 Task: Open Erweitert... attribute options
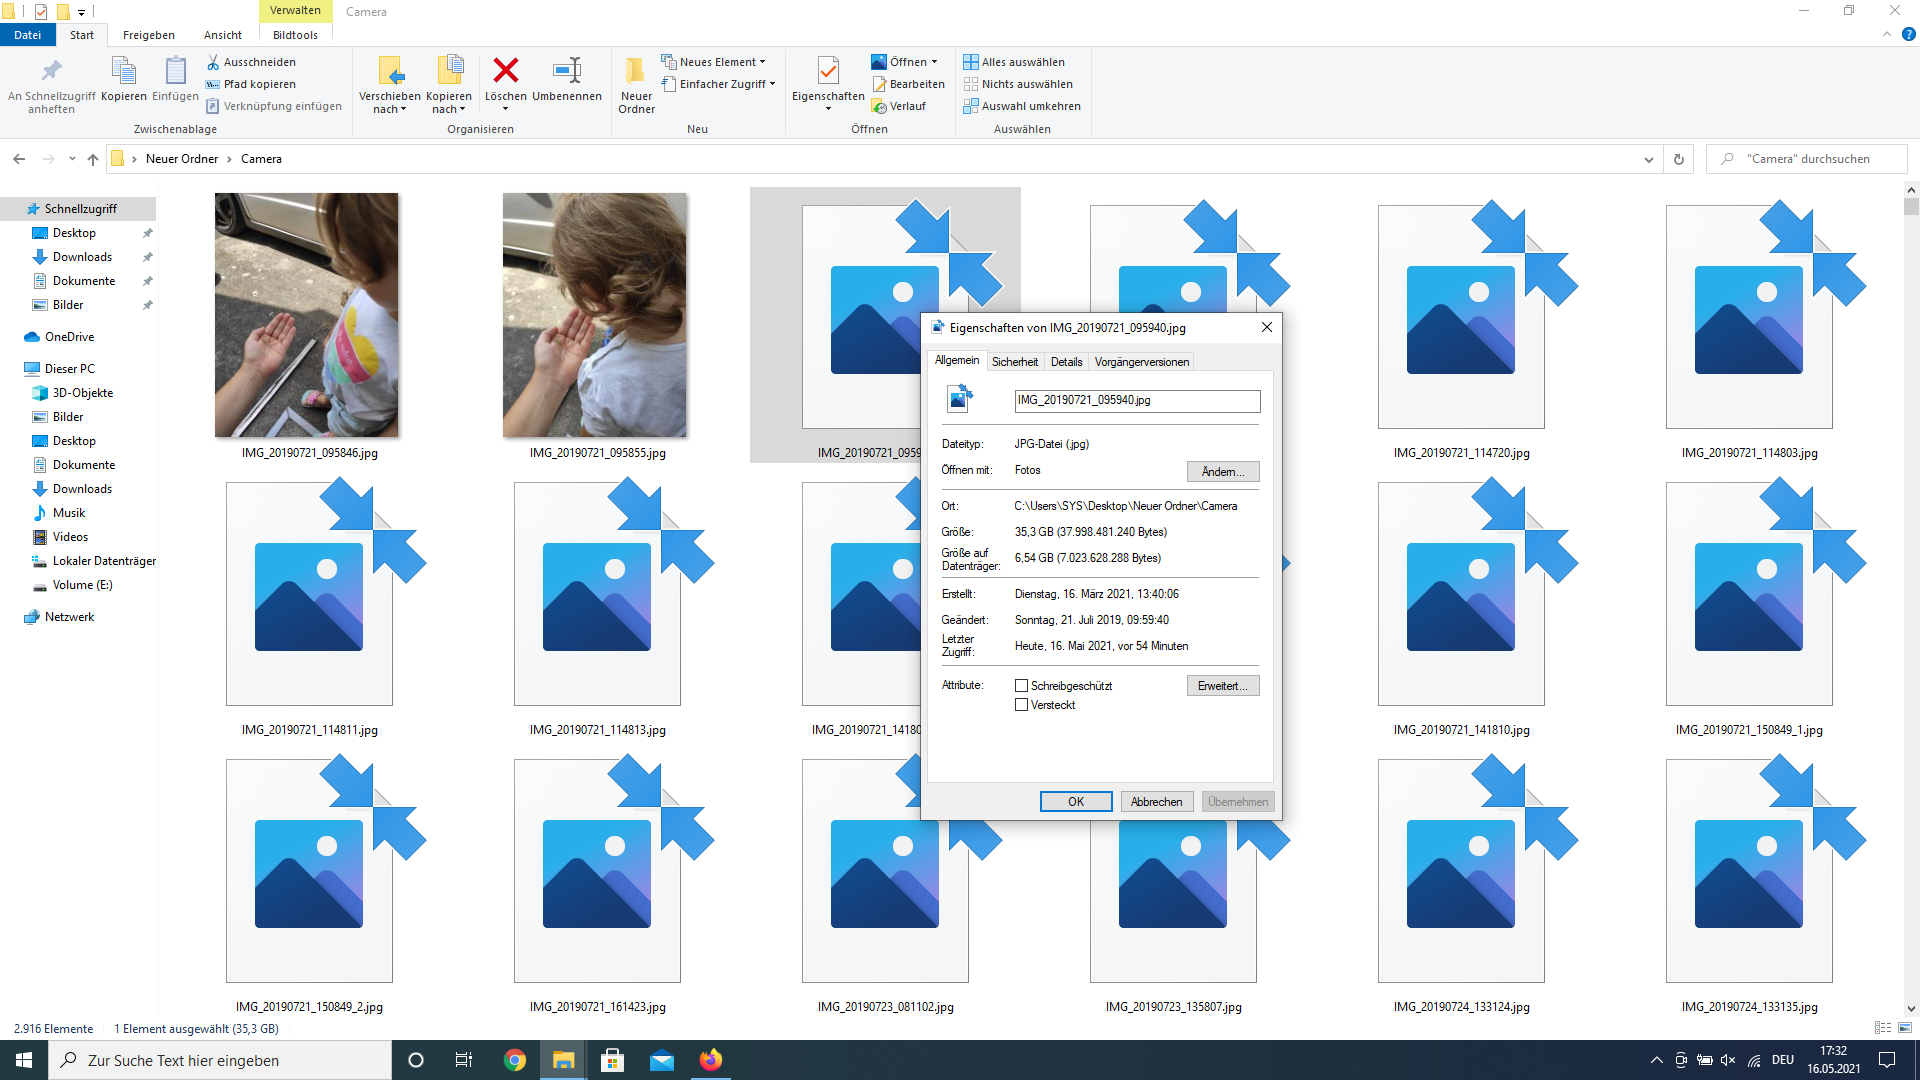(x=1223, y=686)
